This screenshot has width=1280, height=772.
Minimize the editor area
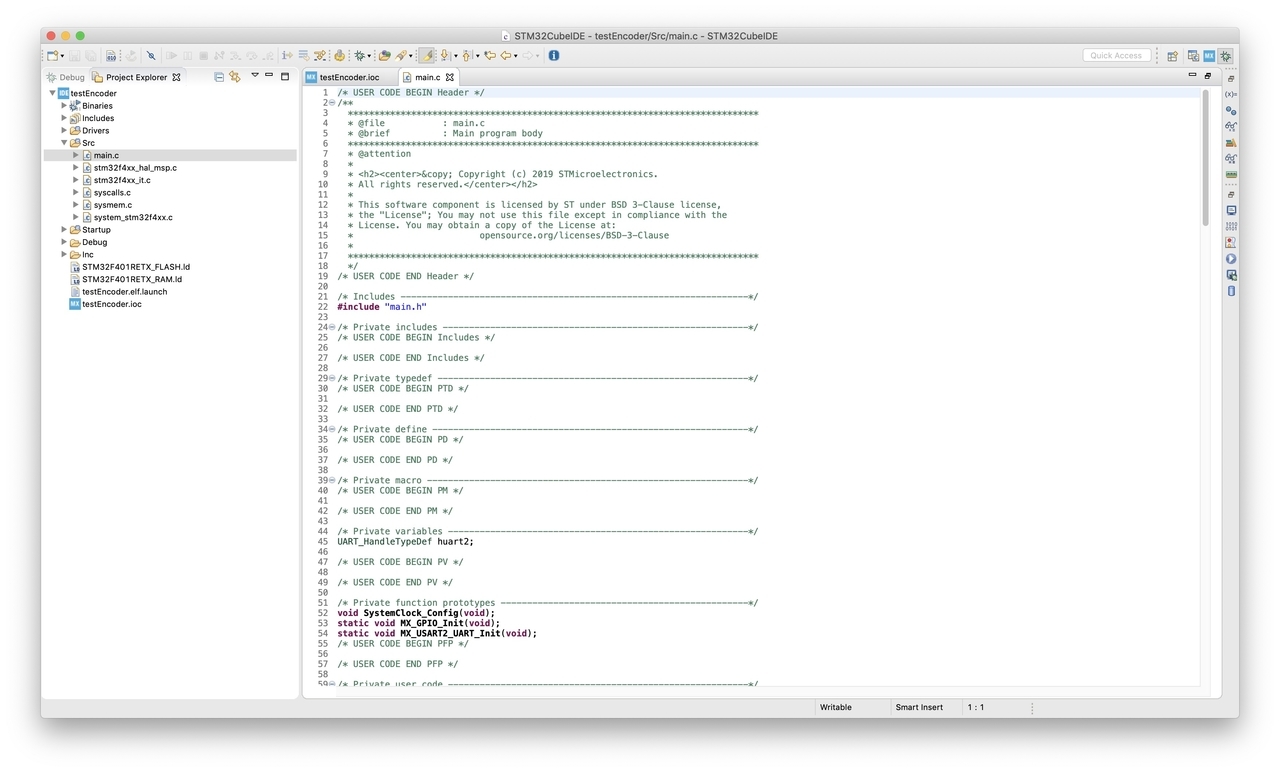(1192, 75)
